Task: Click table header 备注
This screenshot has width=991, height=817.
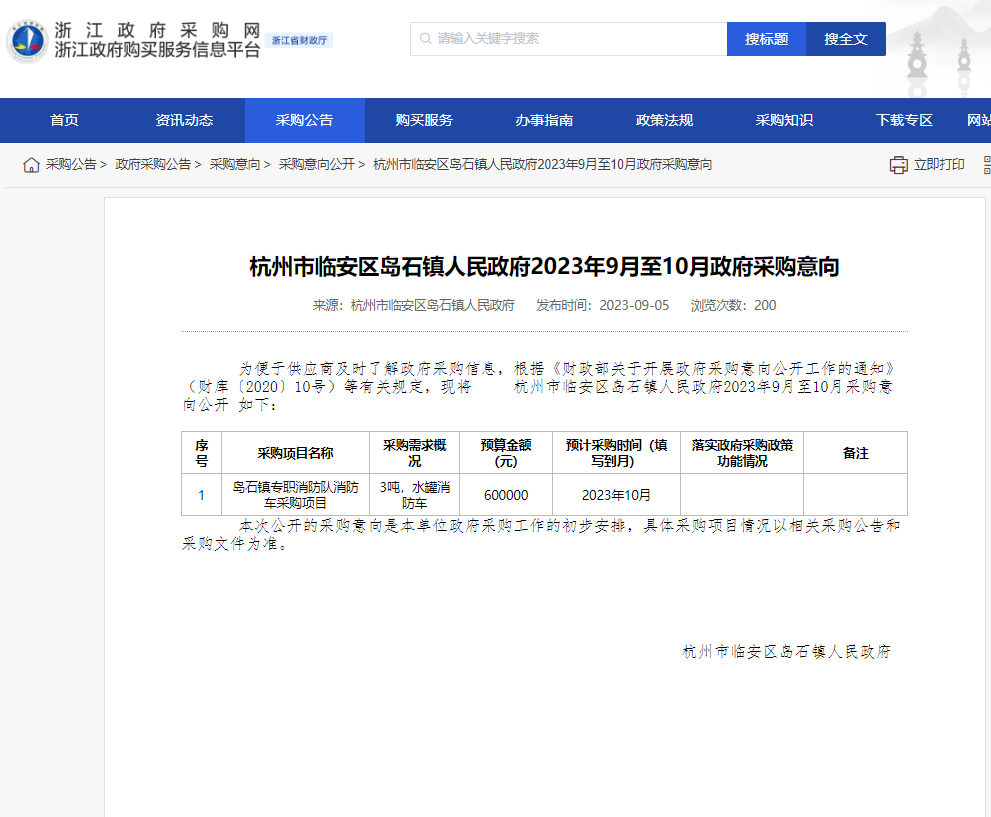Action: click(x=855, y=453)
